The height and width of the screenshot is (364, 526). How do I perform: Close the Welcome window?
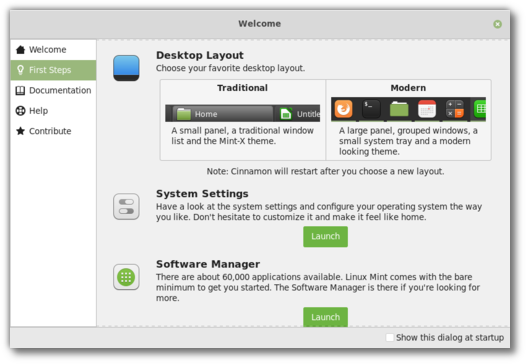tap(497, 24)
